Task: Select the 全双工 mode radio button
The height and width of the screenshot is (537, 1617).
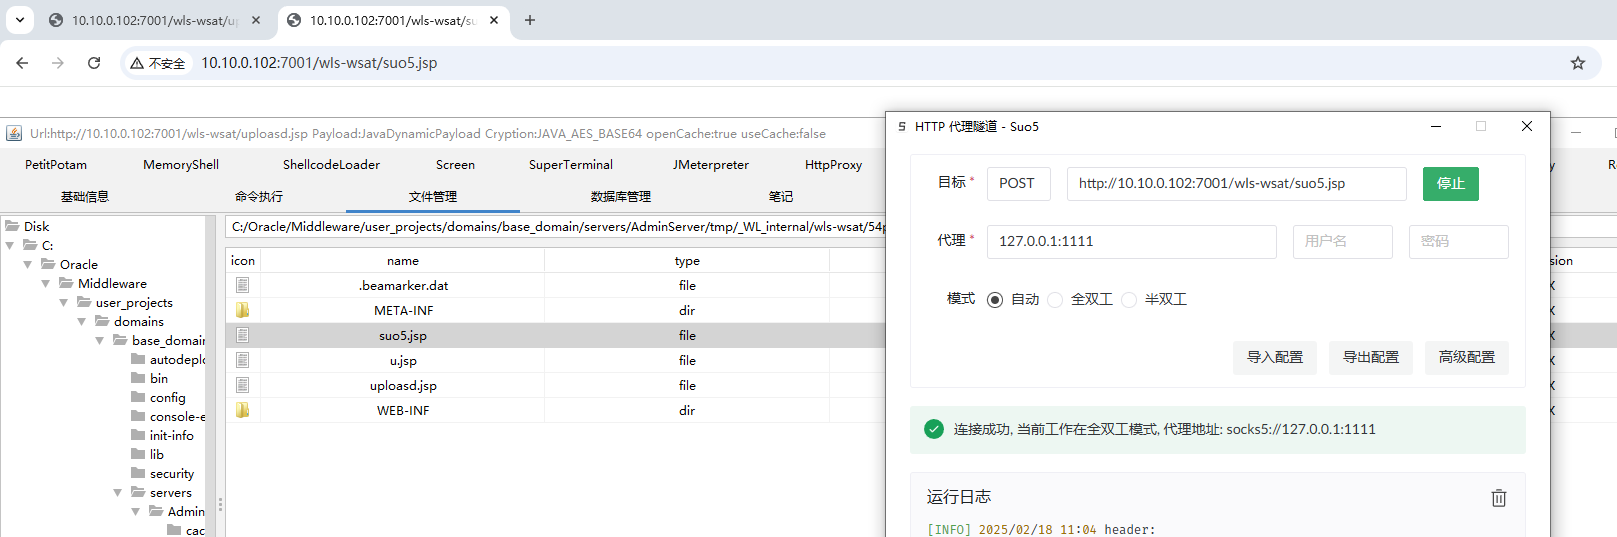Action: (1055, 300)
